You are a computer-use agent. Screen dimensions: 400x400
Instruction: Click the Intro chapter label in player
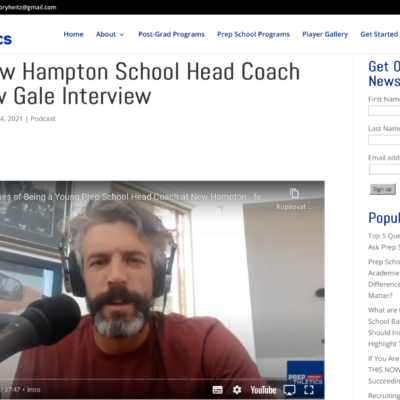[x=34, y=390]
